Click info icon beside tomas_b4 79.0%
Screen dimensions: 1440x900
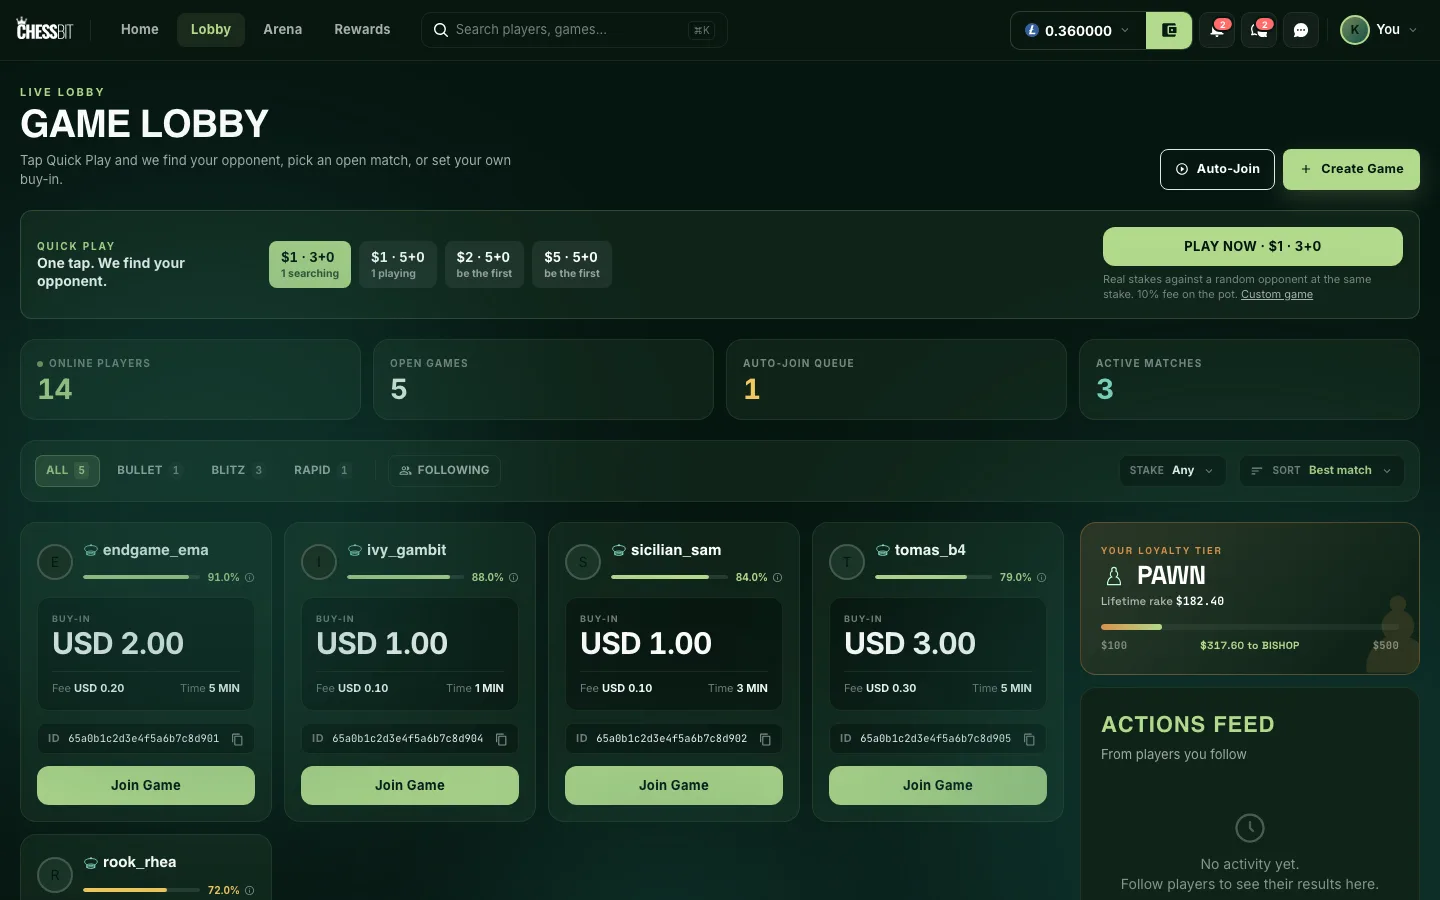pyautogui.click(x=1042, y=577)
